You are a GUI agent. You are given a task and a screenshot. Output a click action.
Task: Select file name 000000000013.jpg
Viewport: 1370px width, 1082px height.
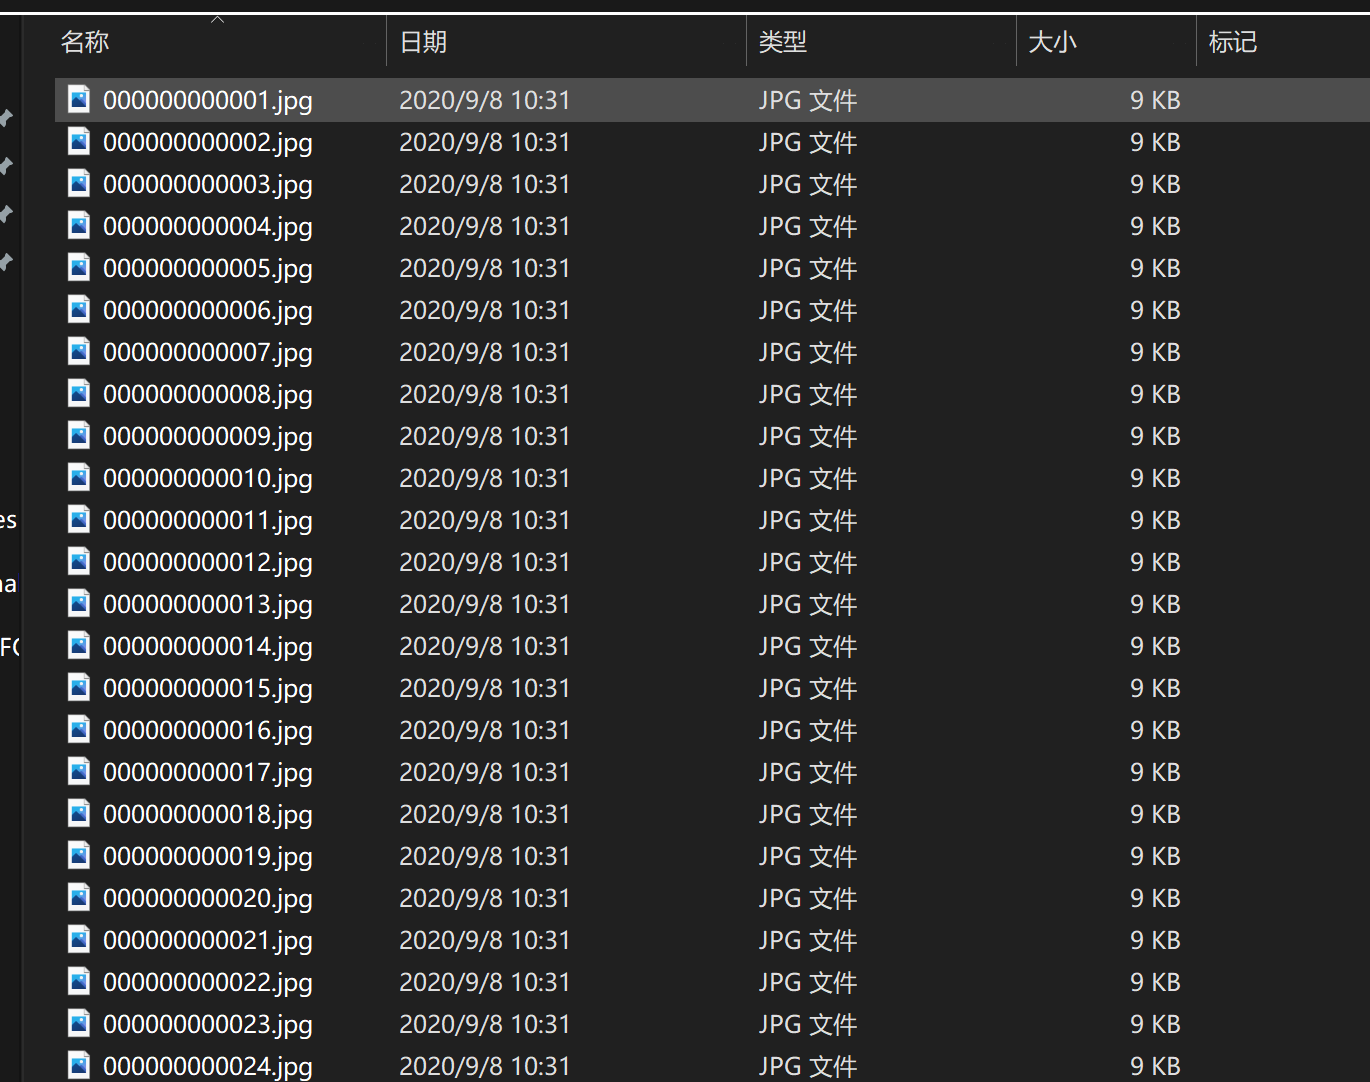[x=208, y=605]
